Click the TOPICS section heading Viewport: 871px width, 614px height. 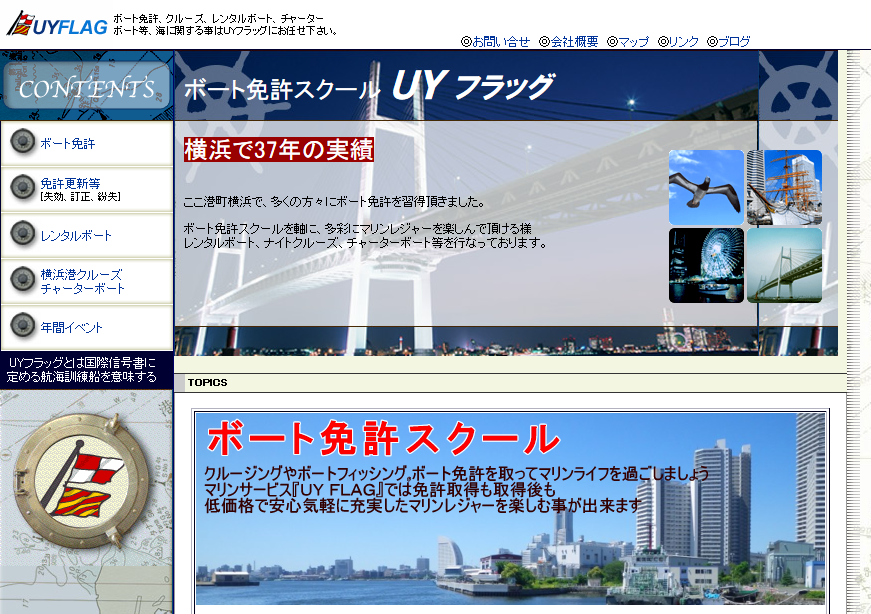click(207, 383)
